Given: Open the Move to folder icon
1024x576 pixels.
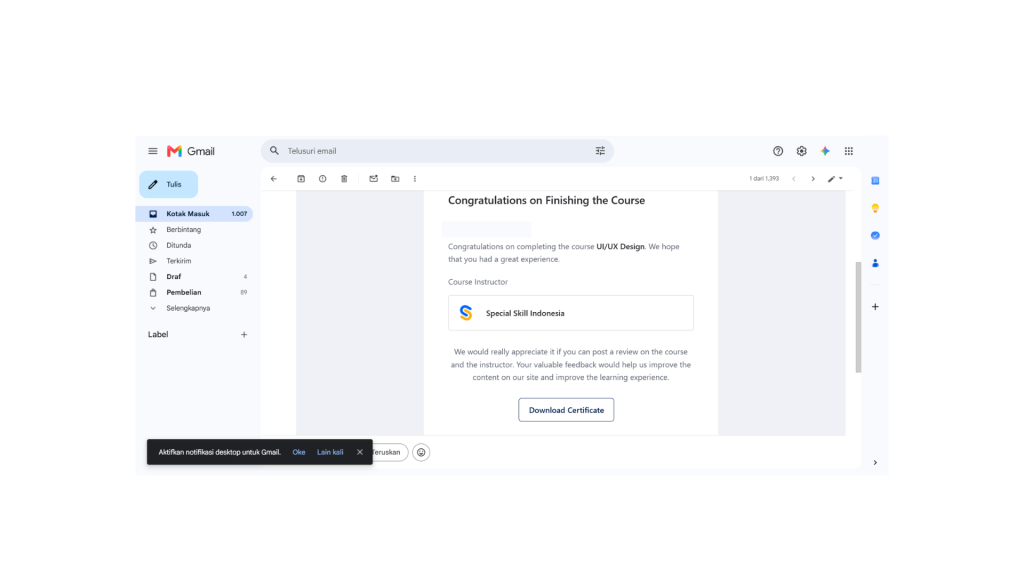Looking at the screenshot, I should (395, 178).
